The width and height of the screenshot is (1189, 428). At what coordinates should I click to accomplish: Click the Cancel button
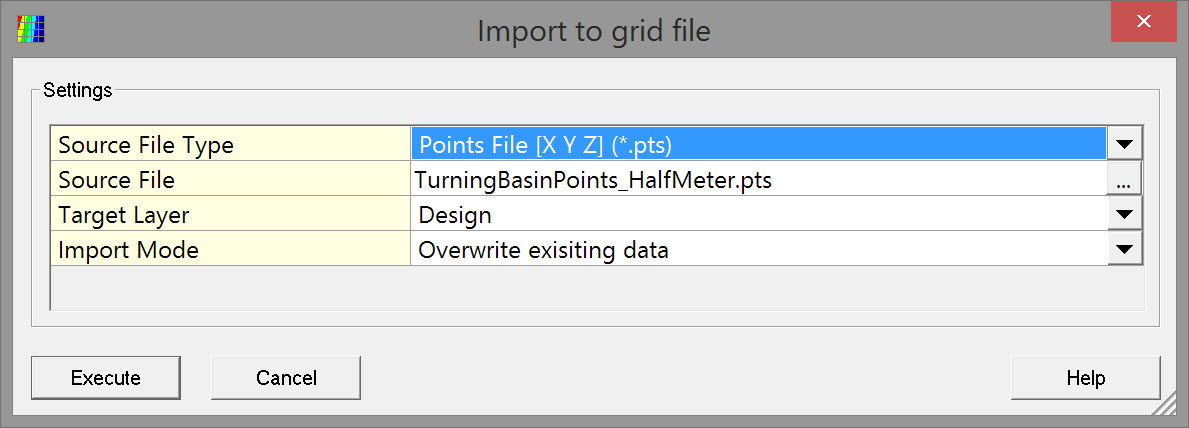(286, 378)
